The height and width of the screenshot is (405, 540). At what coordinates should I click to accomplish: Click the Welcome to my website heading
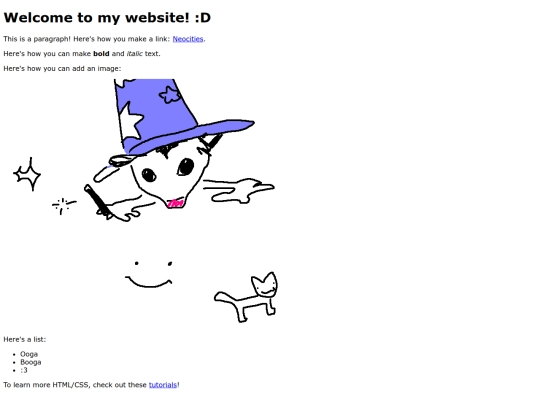click(x=107, y=18)
